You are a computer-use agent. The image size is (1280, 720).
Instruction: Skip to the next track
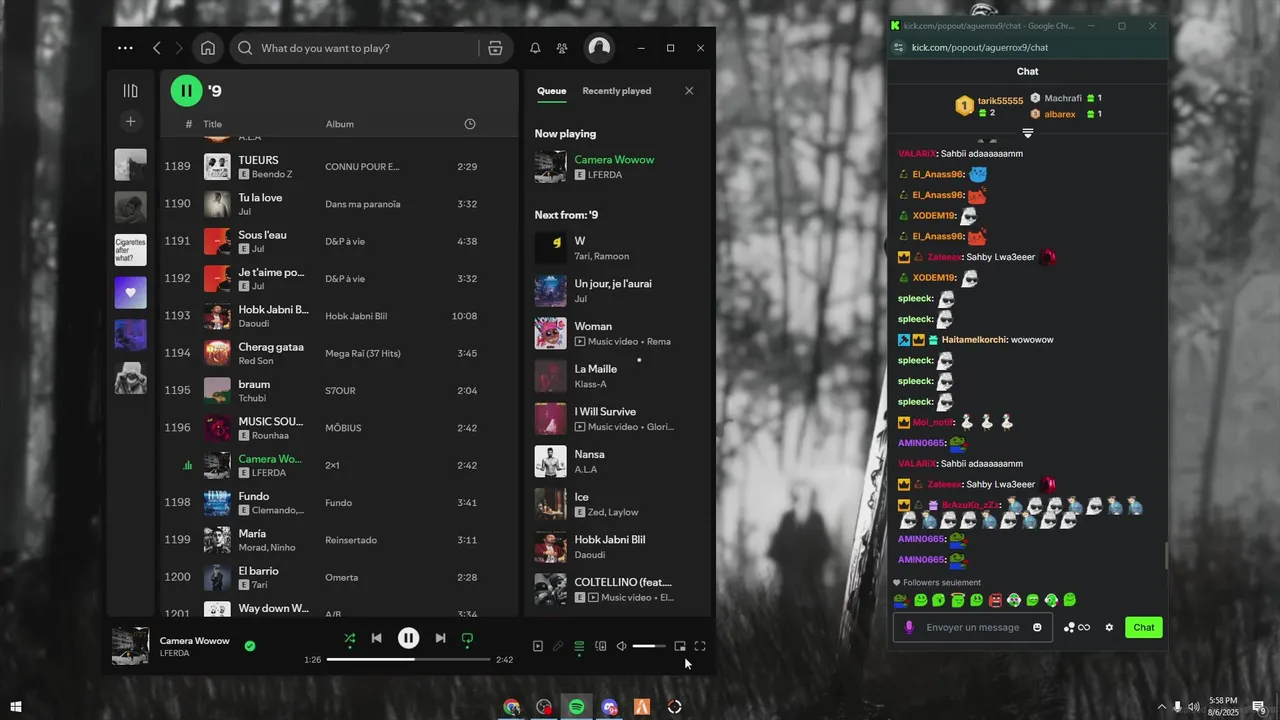click(x=440, y=638)
